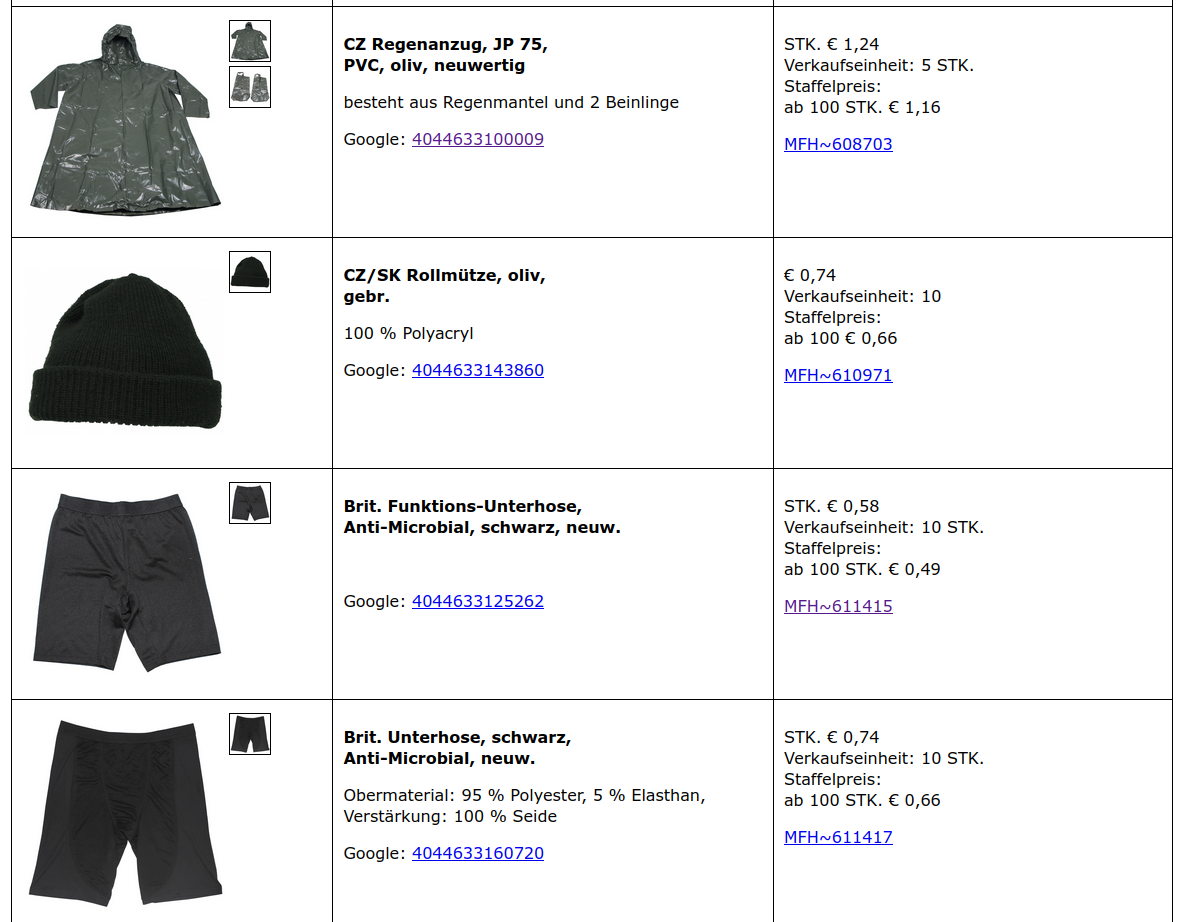Open the MFH~610971 link

coord(838,375)
